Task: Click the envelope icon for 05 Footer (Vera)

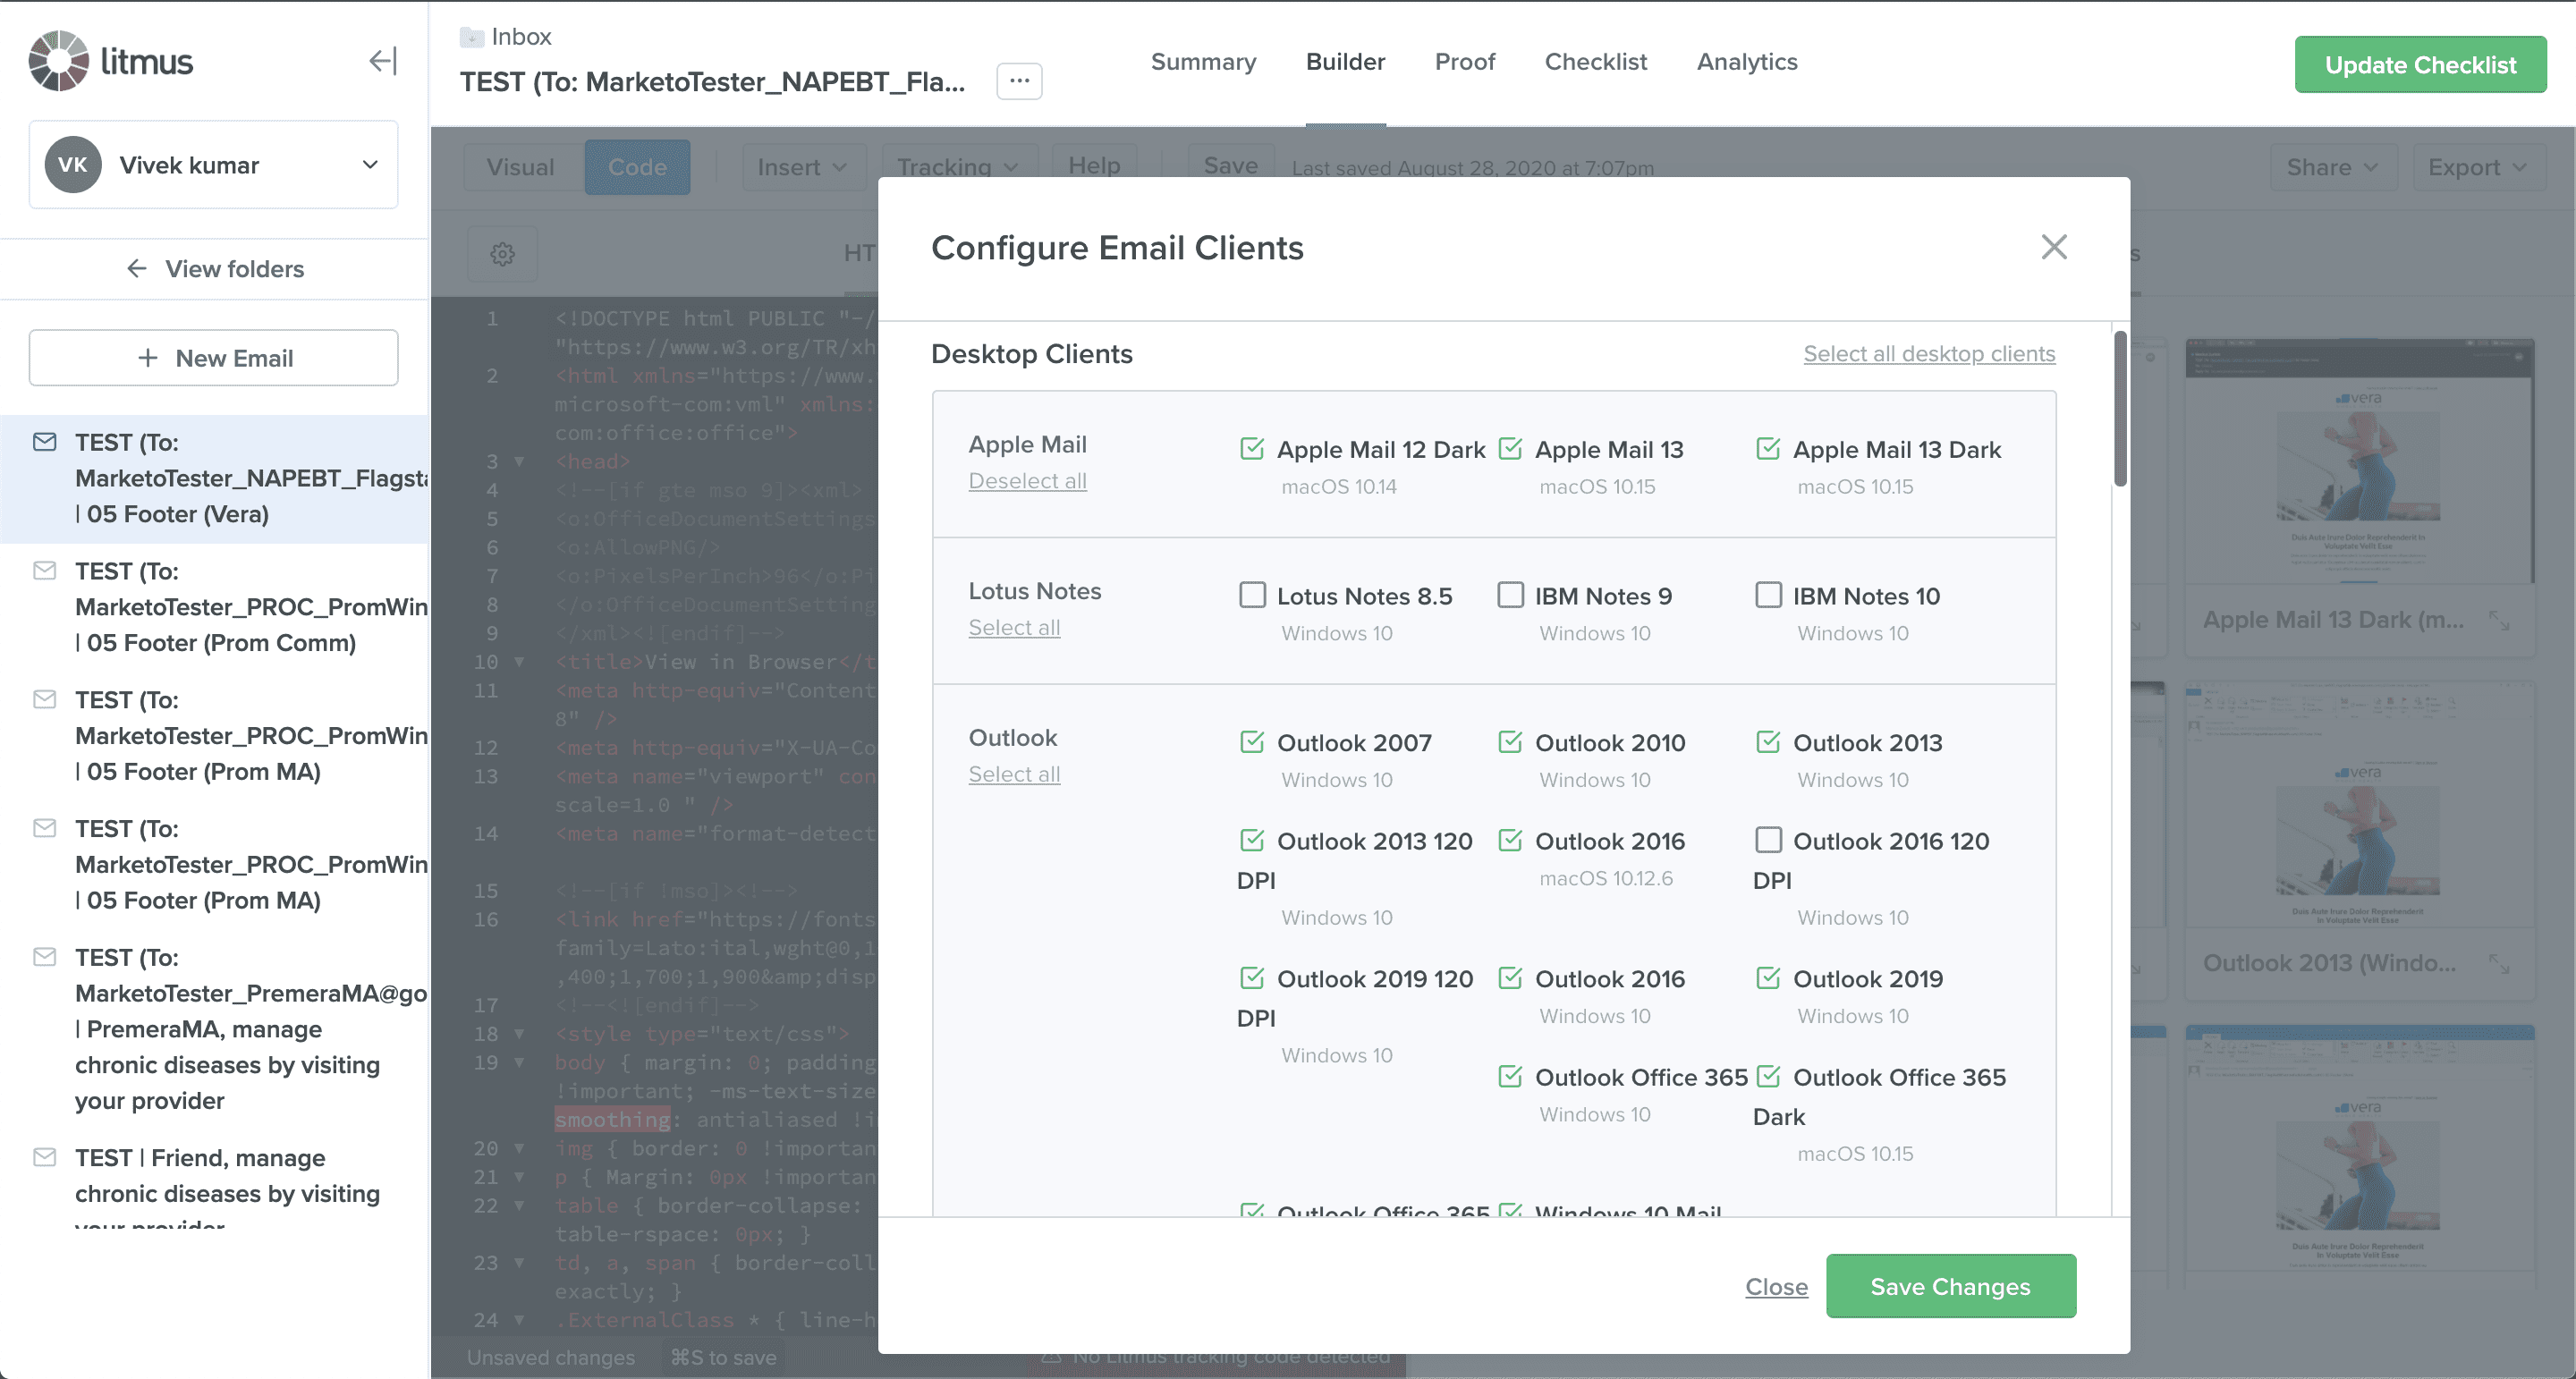Action: (45, 442)
